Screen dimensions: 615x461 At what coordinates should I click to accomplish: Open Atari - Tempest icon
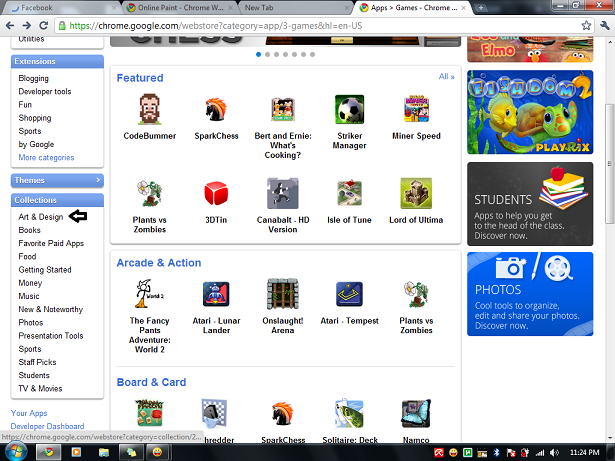click(x=349, y=294)
